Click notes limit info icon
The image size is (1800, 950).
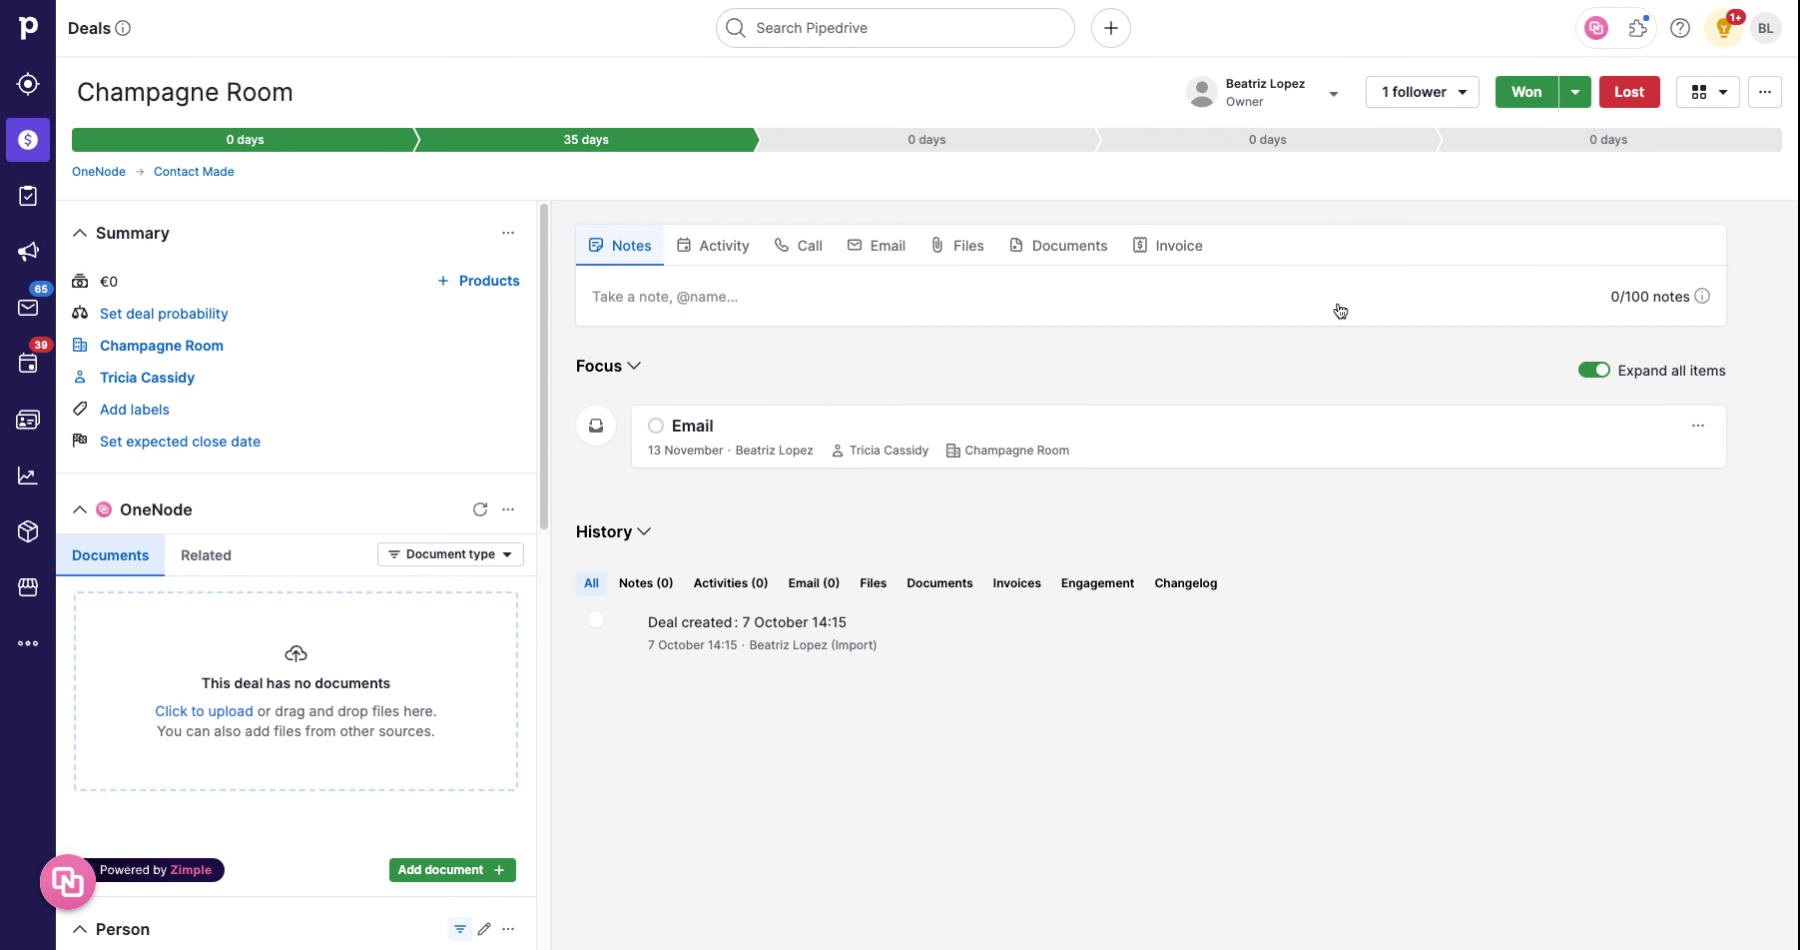point(1702,296)
